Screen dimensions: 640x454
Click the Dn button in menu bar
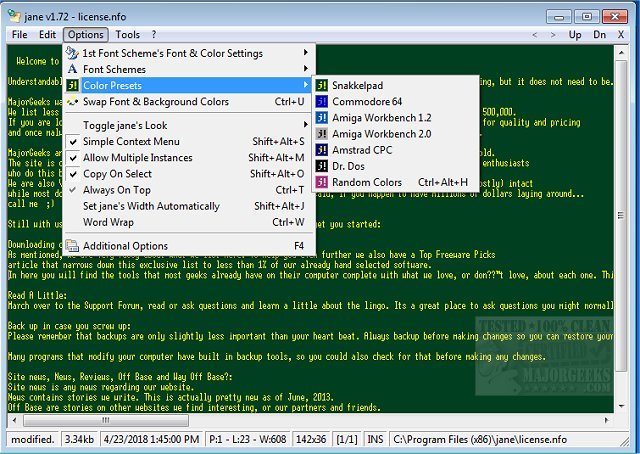point(599,35)
